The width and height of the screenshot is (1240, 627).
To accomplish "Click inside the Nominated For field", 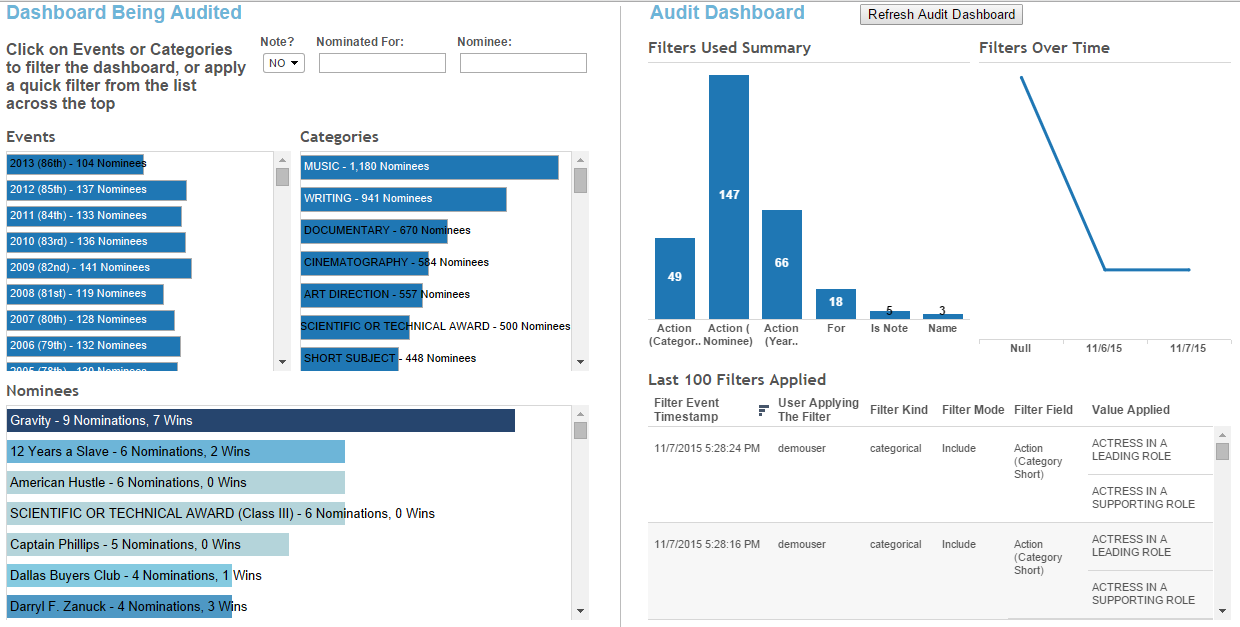I will (x=381, y=62).
